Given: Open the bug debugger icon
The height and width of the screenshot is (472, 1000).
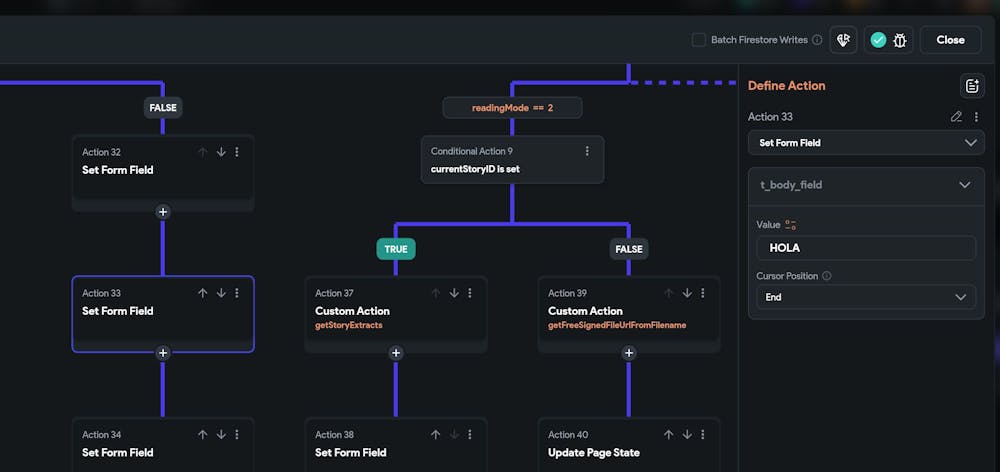Looking at the screenshot, I should click(900, 40).
